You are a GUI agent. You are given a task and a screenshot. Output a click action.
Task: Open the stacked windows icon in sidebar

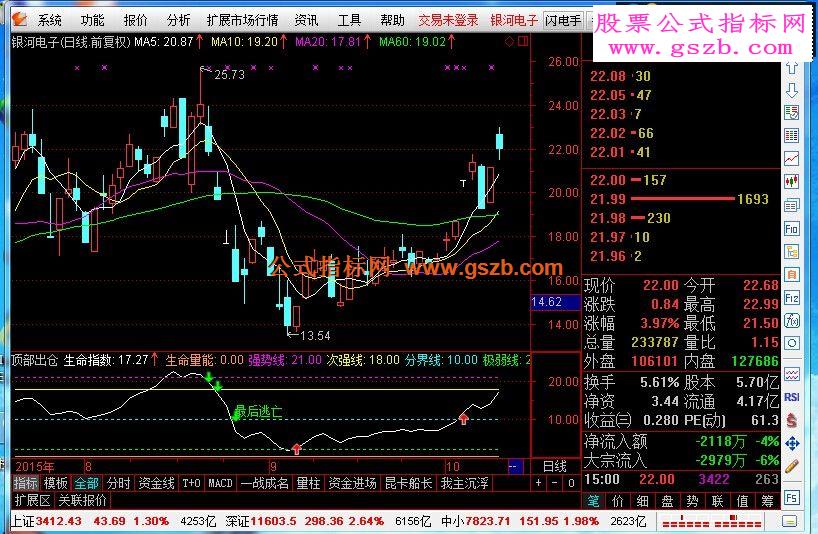coord(792,205)
